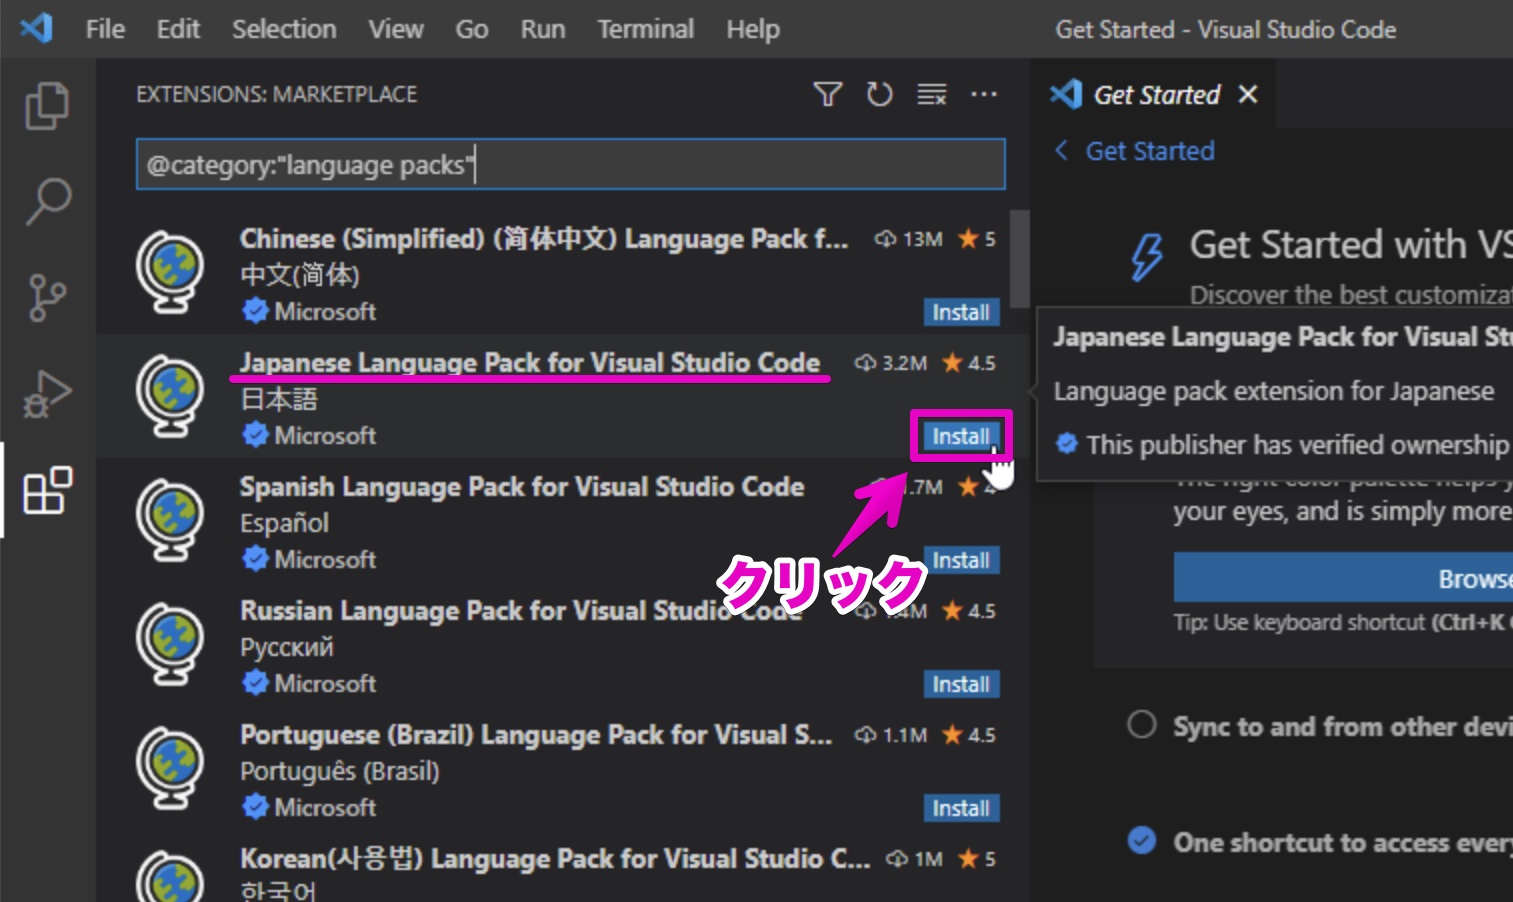Screen dimensions: 1513x902
Task: Click the VS Code logo in title bar
Action: (36, 29)
